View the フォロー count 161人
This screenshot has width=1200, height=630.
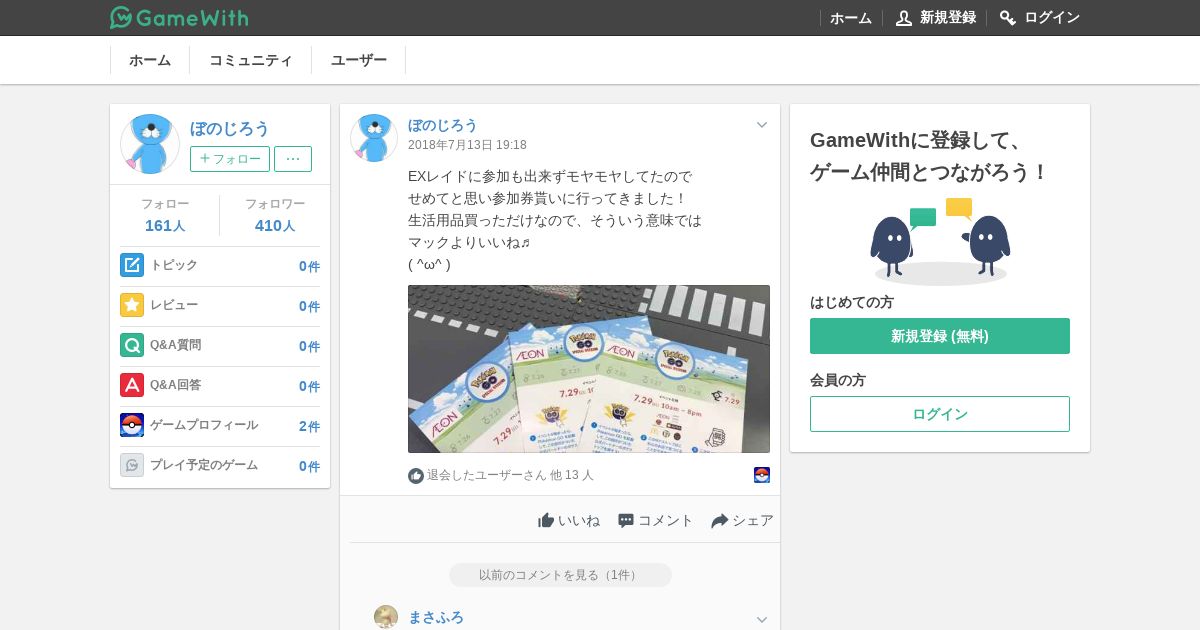coord(165,226)
